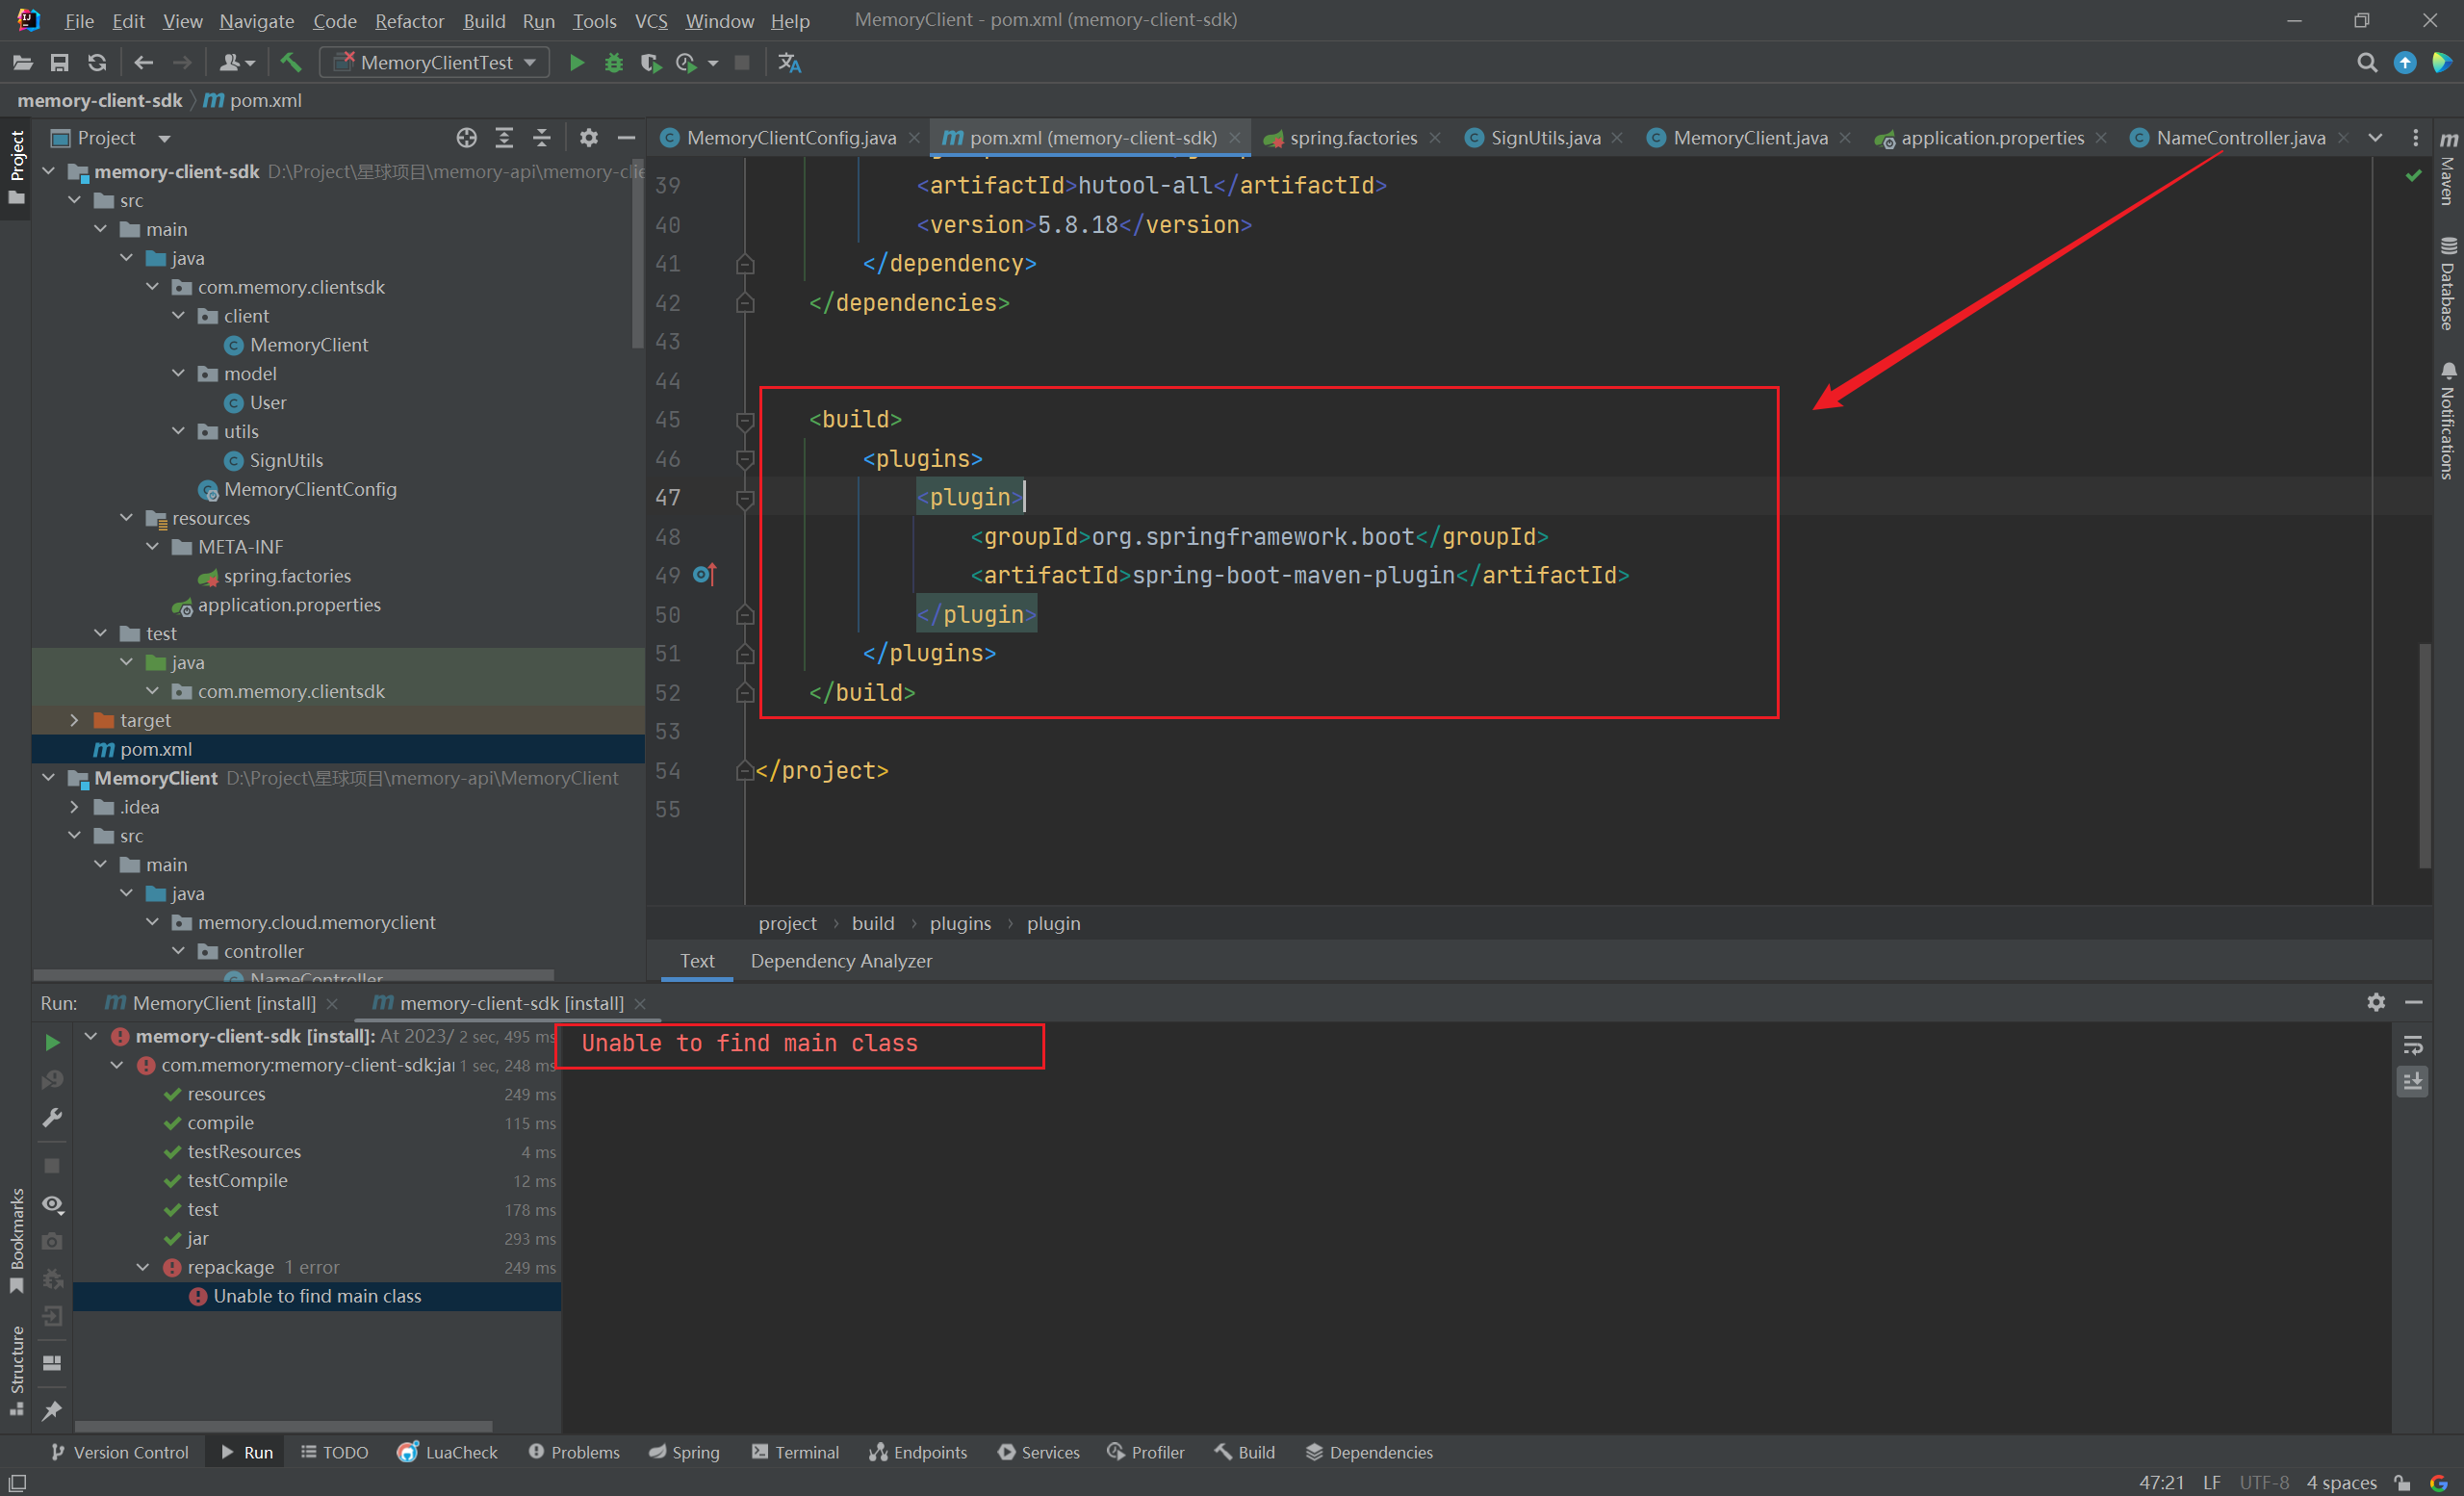The height and width of the screenshot is (1496, 2464).
Task: Open the Notifications side panel
Action: click(2448, 420)
